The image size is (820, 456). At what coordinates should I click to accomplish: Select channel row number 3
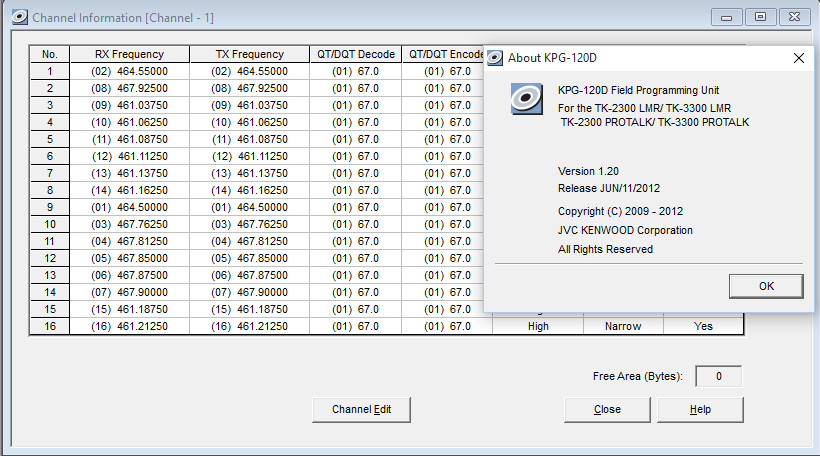pyautogui.click(x=50, y=105)
